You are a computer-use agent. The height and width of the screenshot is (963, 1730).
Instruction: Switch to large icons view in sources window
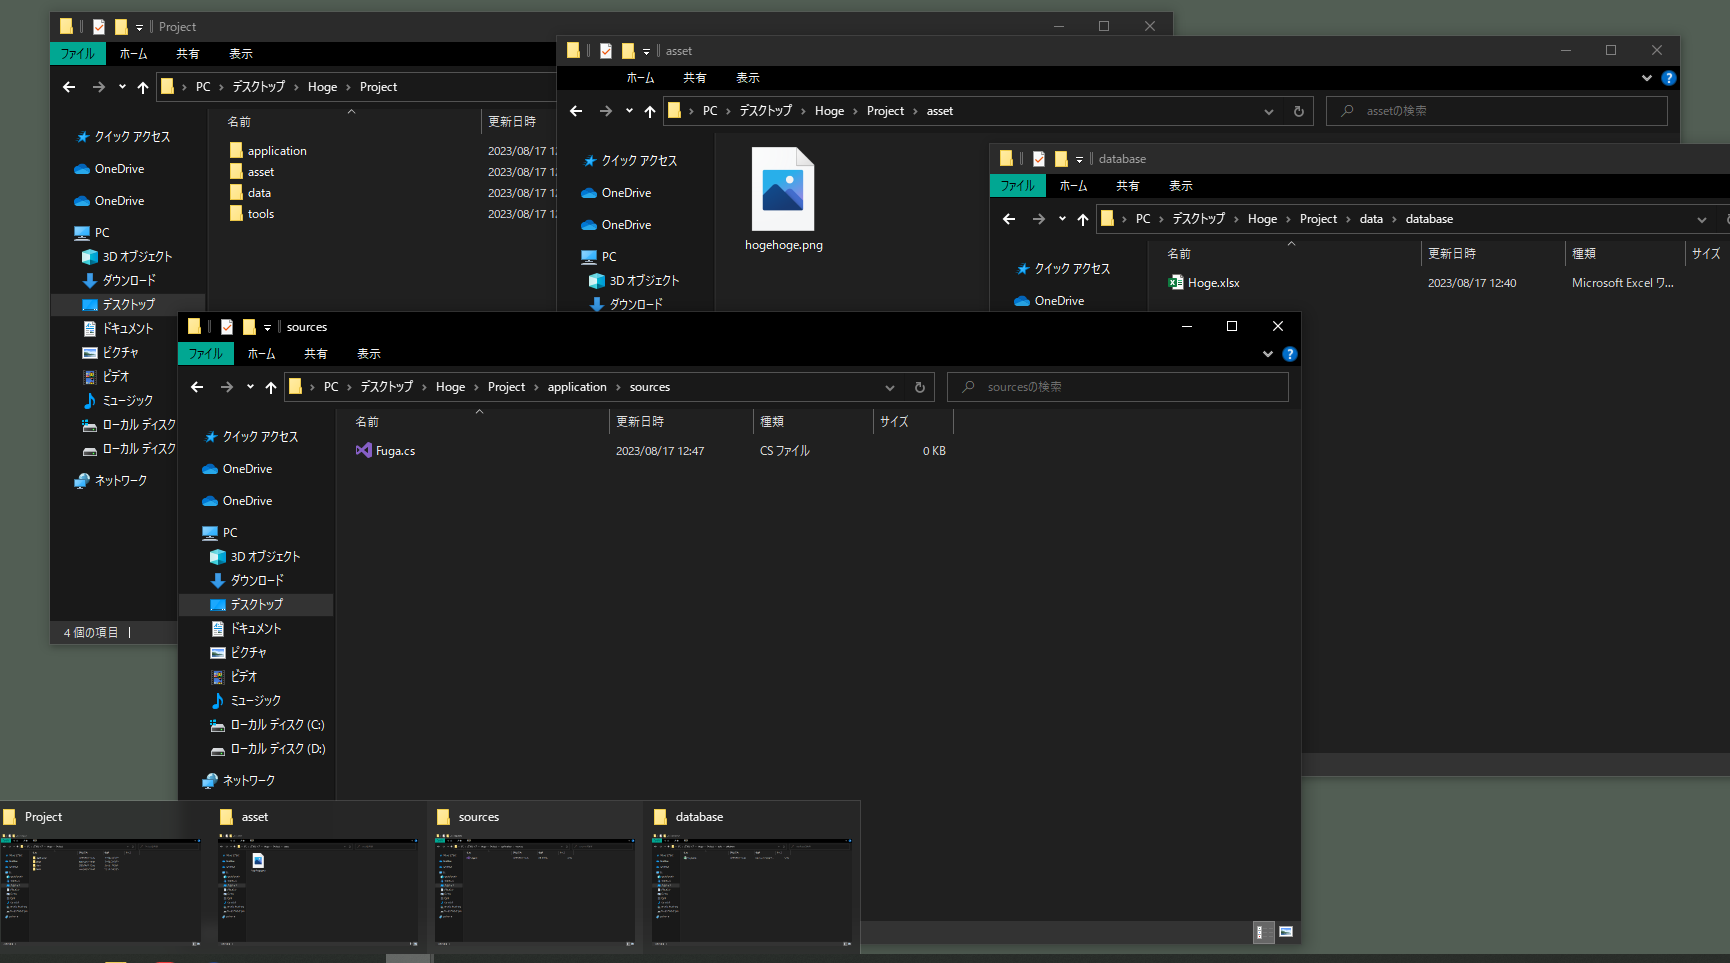coord(1286,932)
